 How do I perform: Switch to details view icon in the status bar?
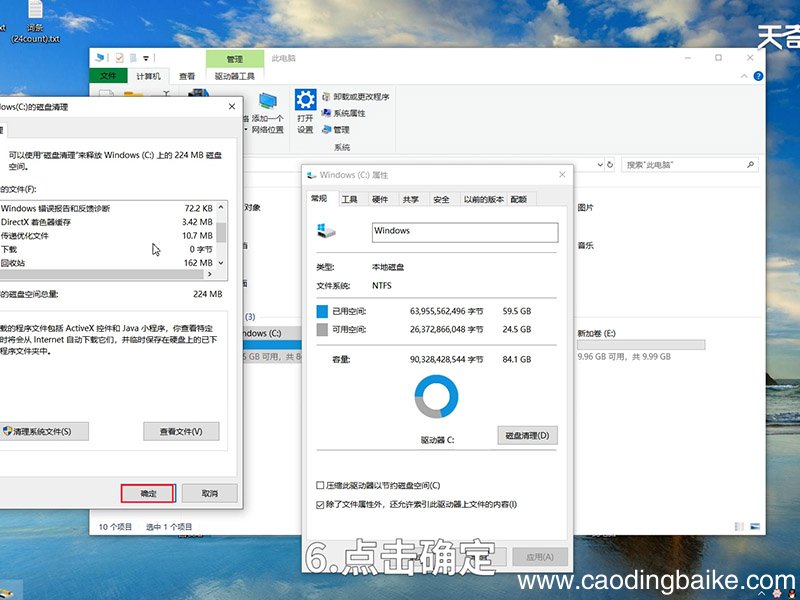739,527
